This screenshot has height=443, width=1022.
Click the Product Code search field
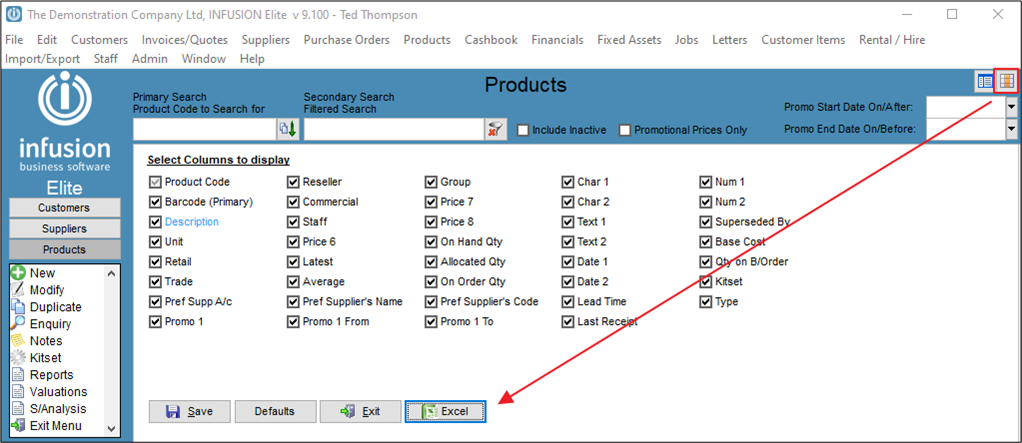[x=205, y=130]
